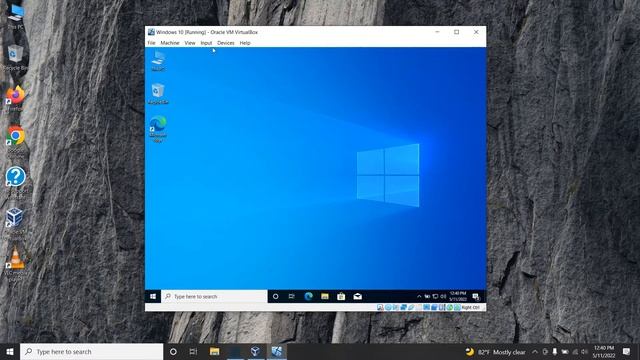
Task: Open Cortana on host taskbar
Action: (173, 351)
